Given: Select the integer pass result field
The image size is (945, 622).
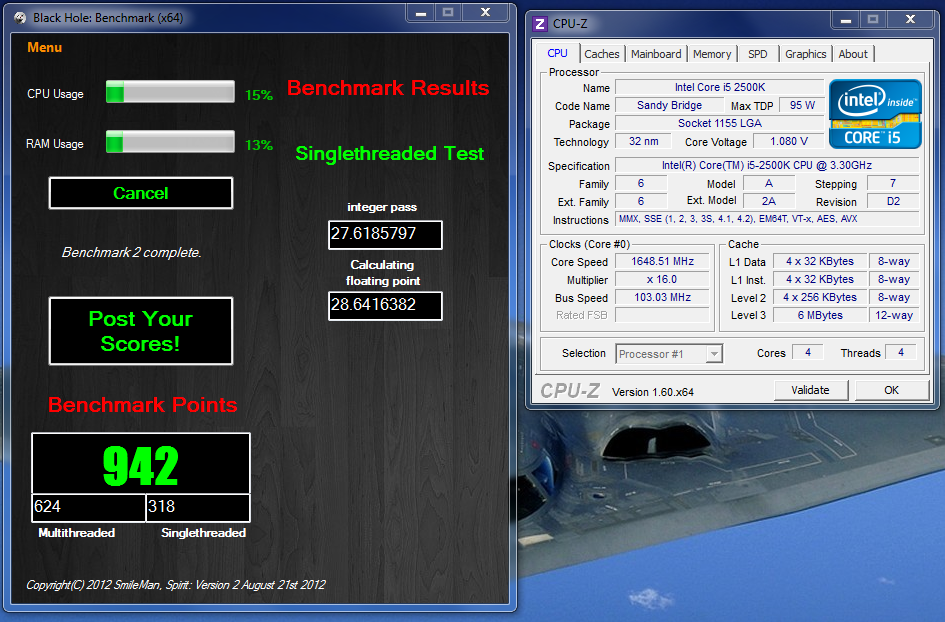Looking at the screenshot, I should (x=385, y=234).
